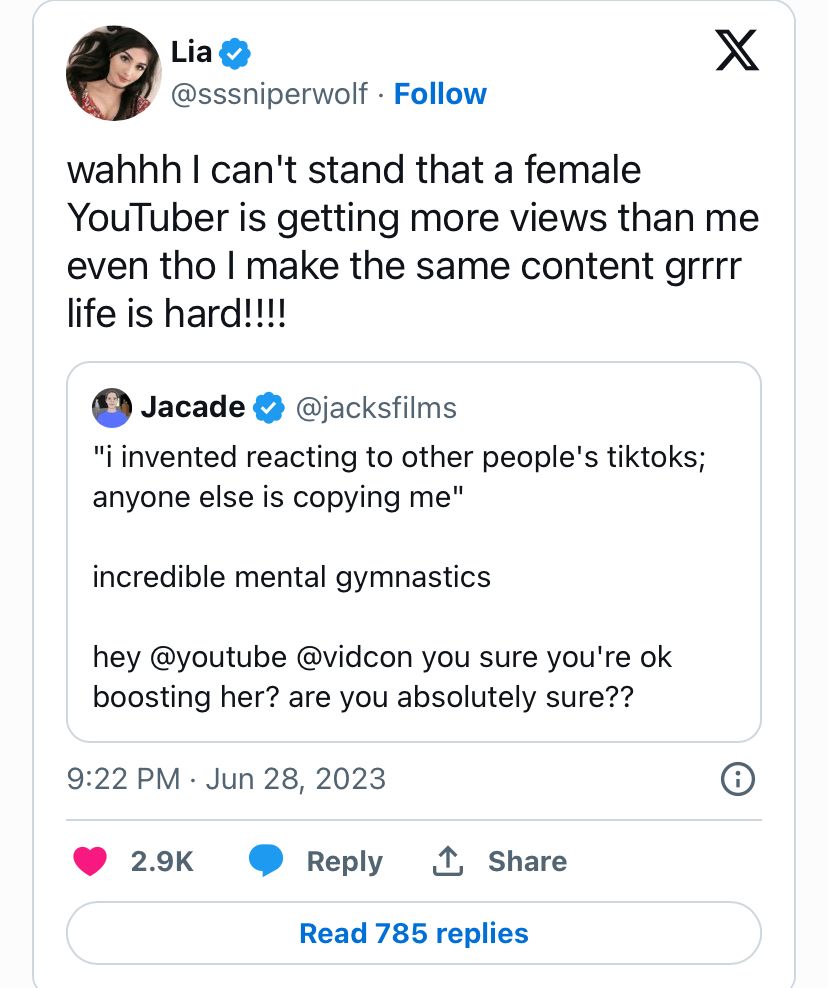The width and height of the screenshot is (828, 988).
Task: Click the 2.9K likes count
Action: click(162, 861)
